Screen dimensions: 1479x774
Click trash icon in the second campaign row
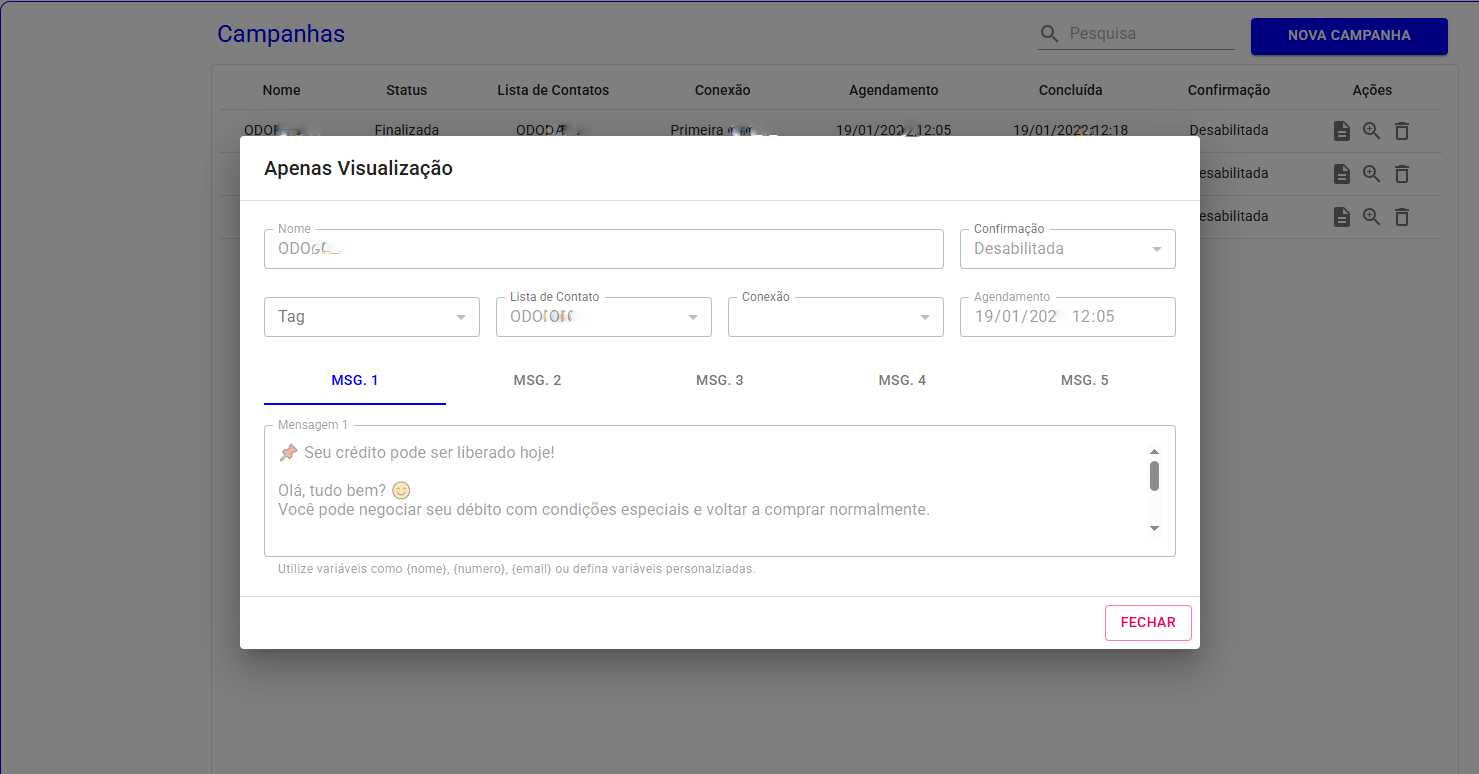click(1402, 174)
